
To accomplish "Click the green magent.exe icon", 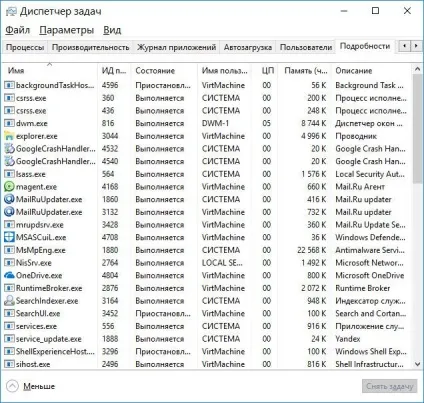I will click(x=9, y=187).
